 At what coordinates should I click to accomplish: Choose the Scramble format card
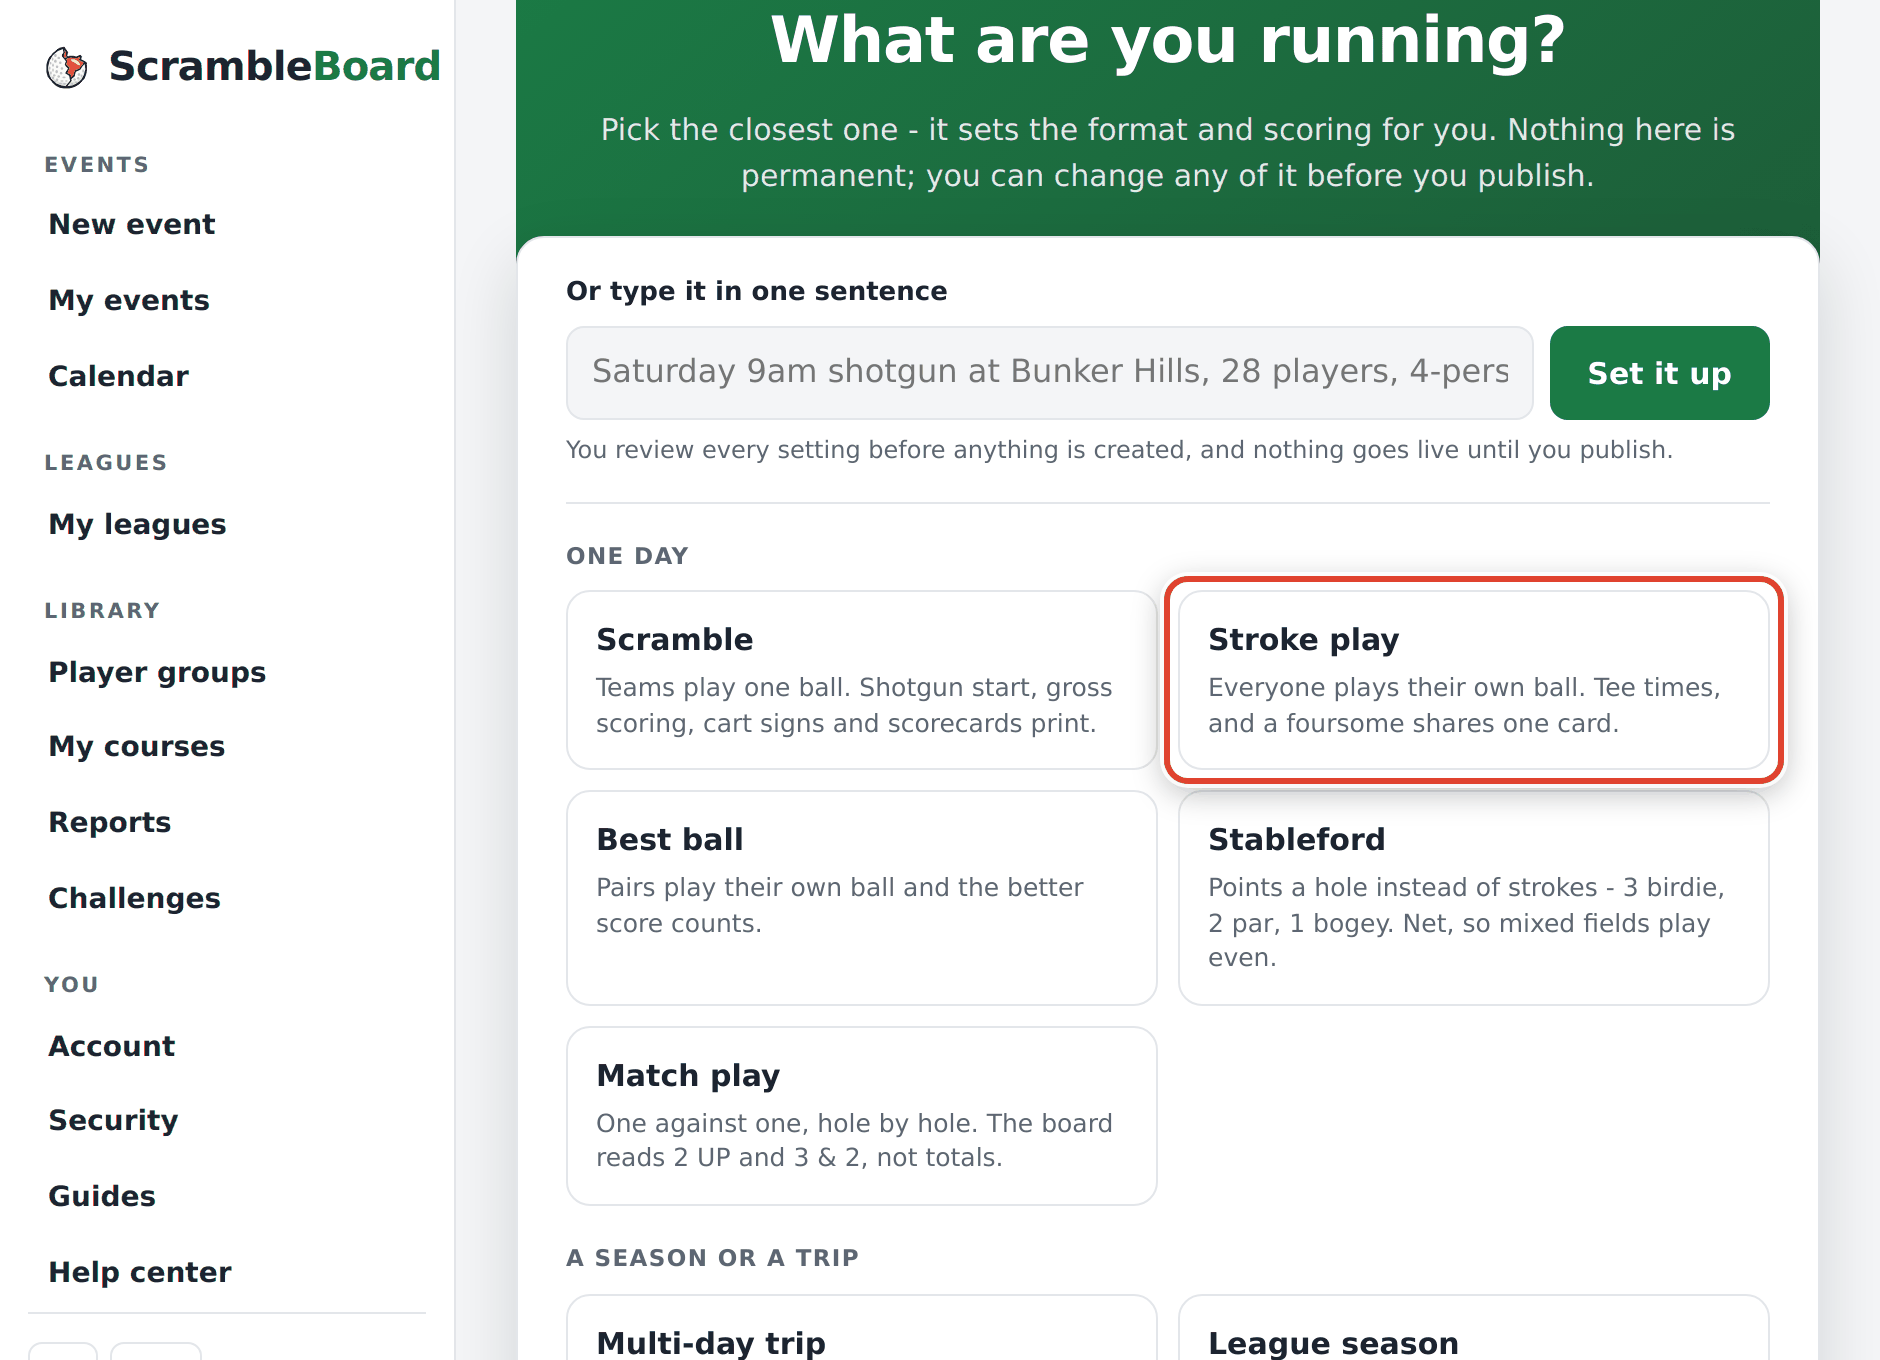point(862,680)
